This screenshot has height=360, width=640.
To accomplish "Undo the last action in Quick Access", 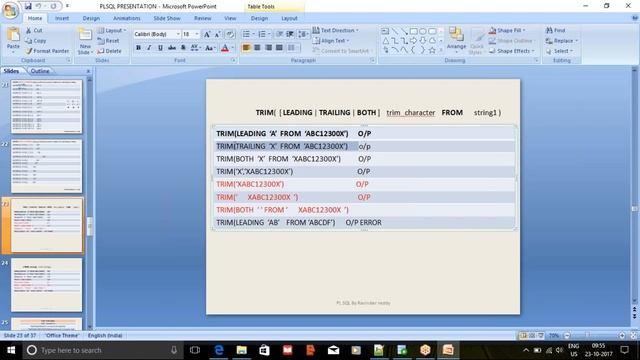I will pos(39,6).
